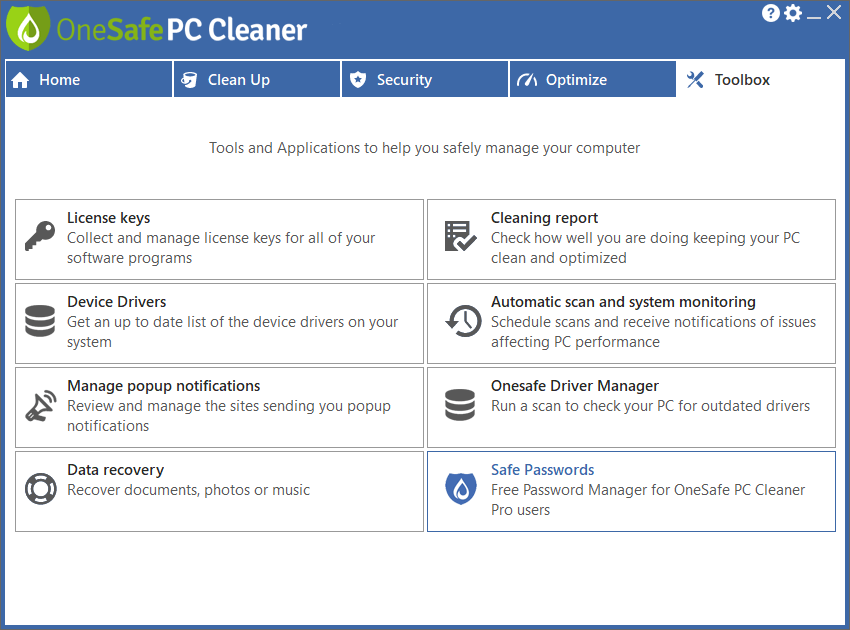850x630 pixels.
Task: Open Manage popup notifications
Action: 220,408
